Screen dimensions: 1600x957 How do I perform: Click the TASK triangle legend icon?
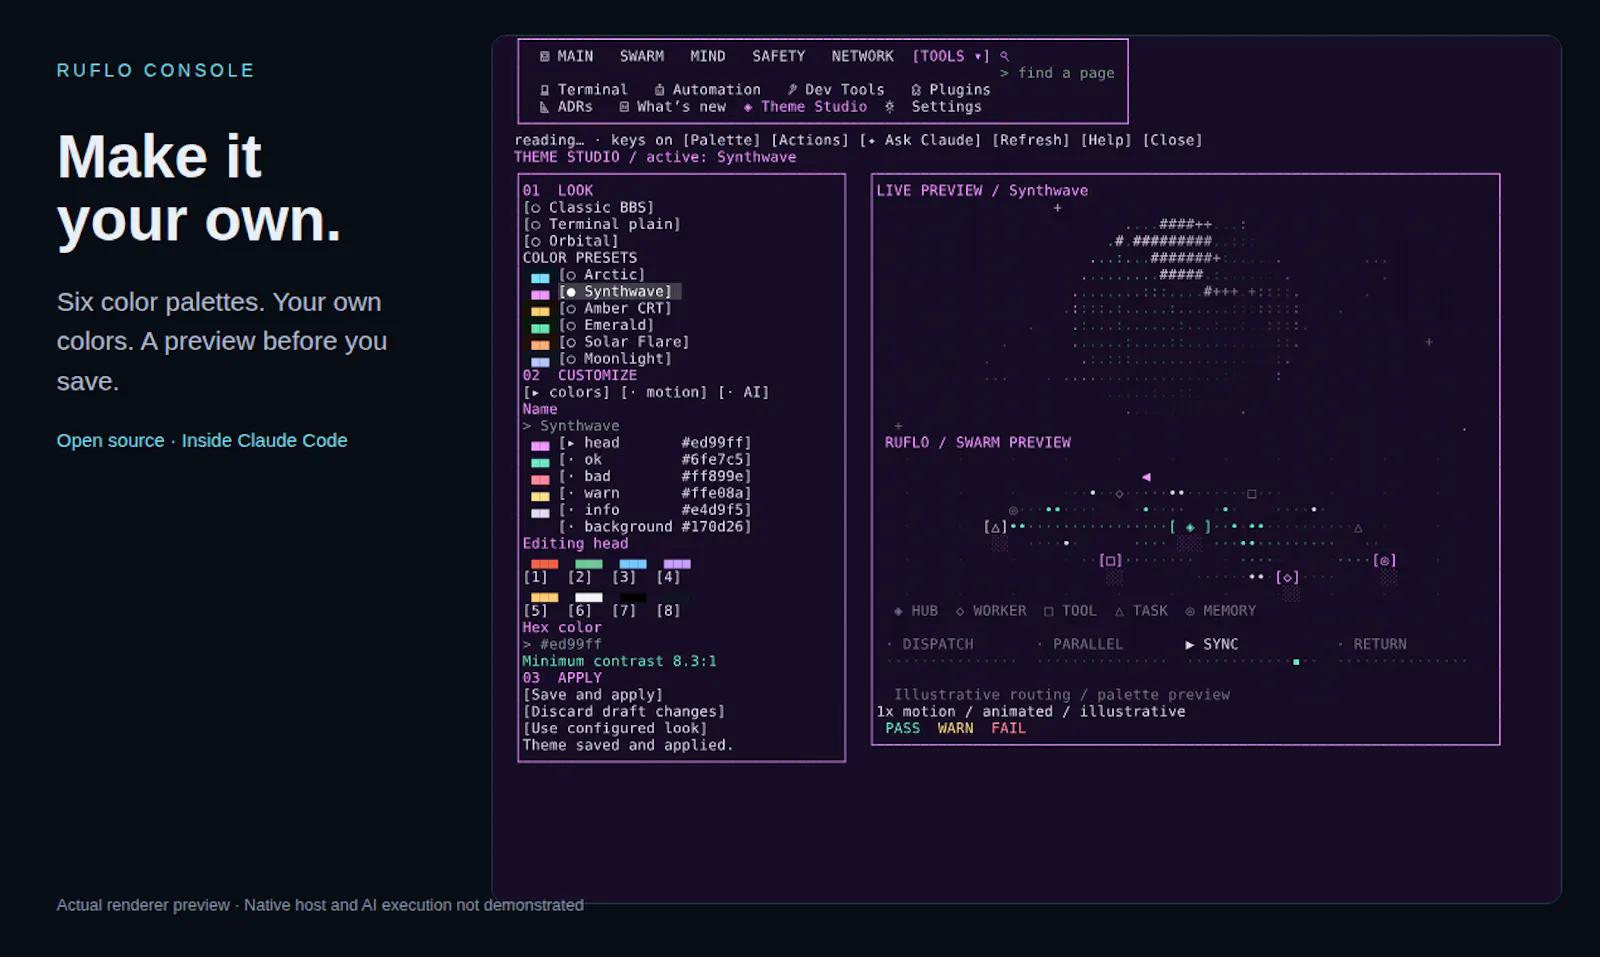[1119, 611]
